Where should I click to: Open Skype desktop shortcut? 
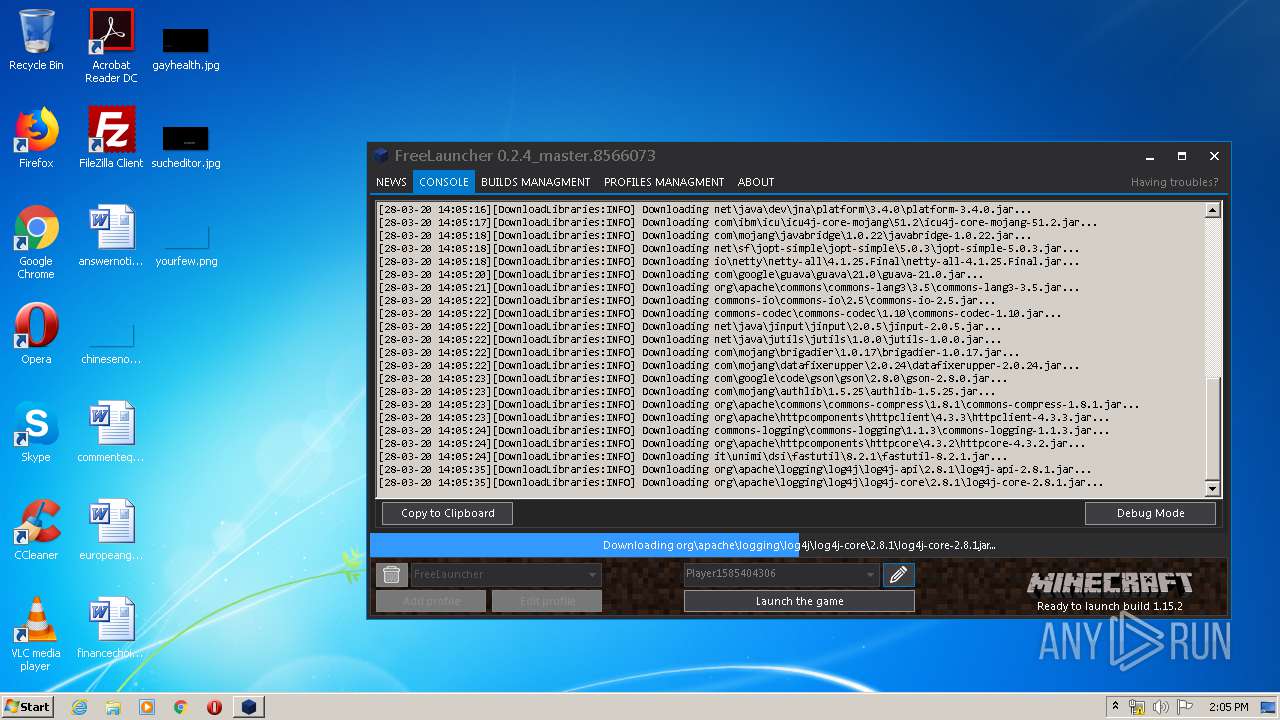(36, 432)
